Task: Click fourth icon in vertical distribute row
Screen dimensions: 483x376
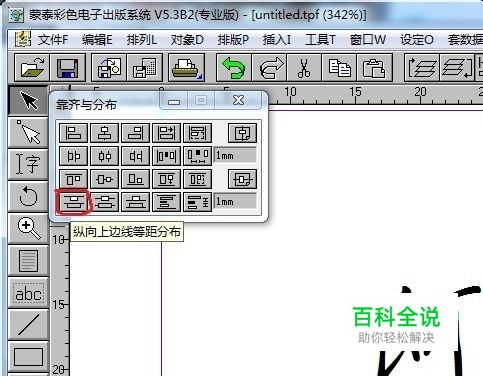Action: (166, 202)
